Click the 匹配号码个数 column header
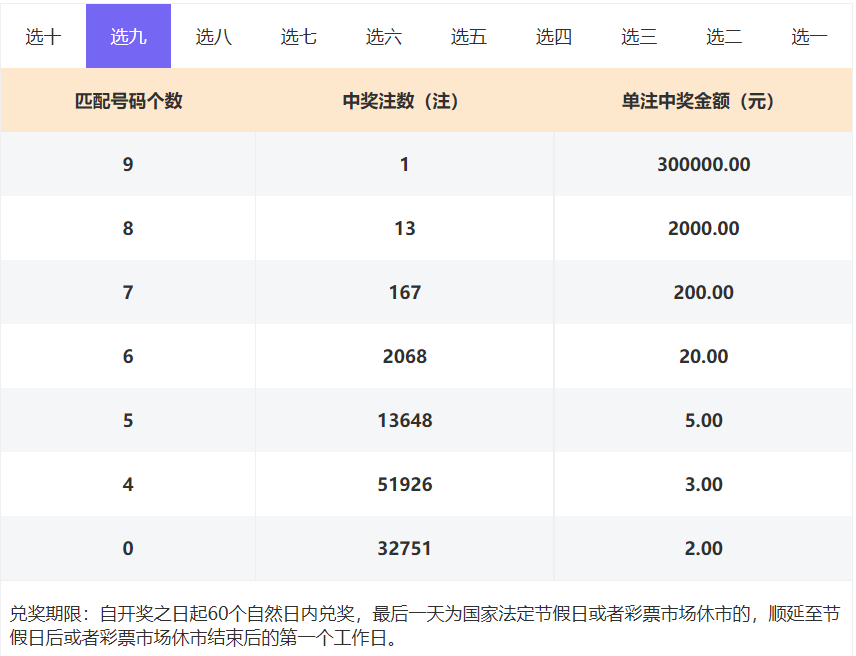Image resolution: width=856 pixels, height=656 pixels. click(x=128, y=101)
